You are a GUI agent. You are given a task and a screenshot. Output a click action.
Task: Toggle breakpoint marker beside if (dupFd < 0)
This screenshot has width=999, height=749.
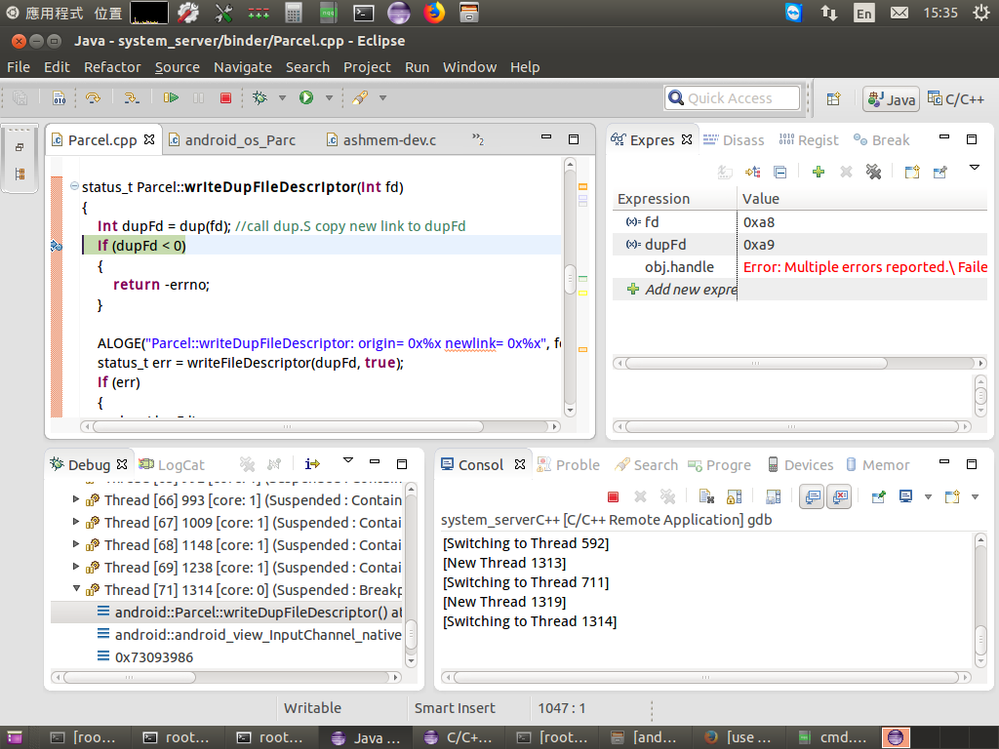point(56,246)
